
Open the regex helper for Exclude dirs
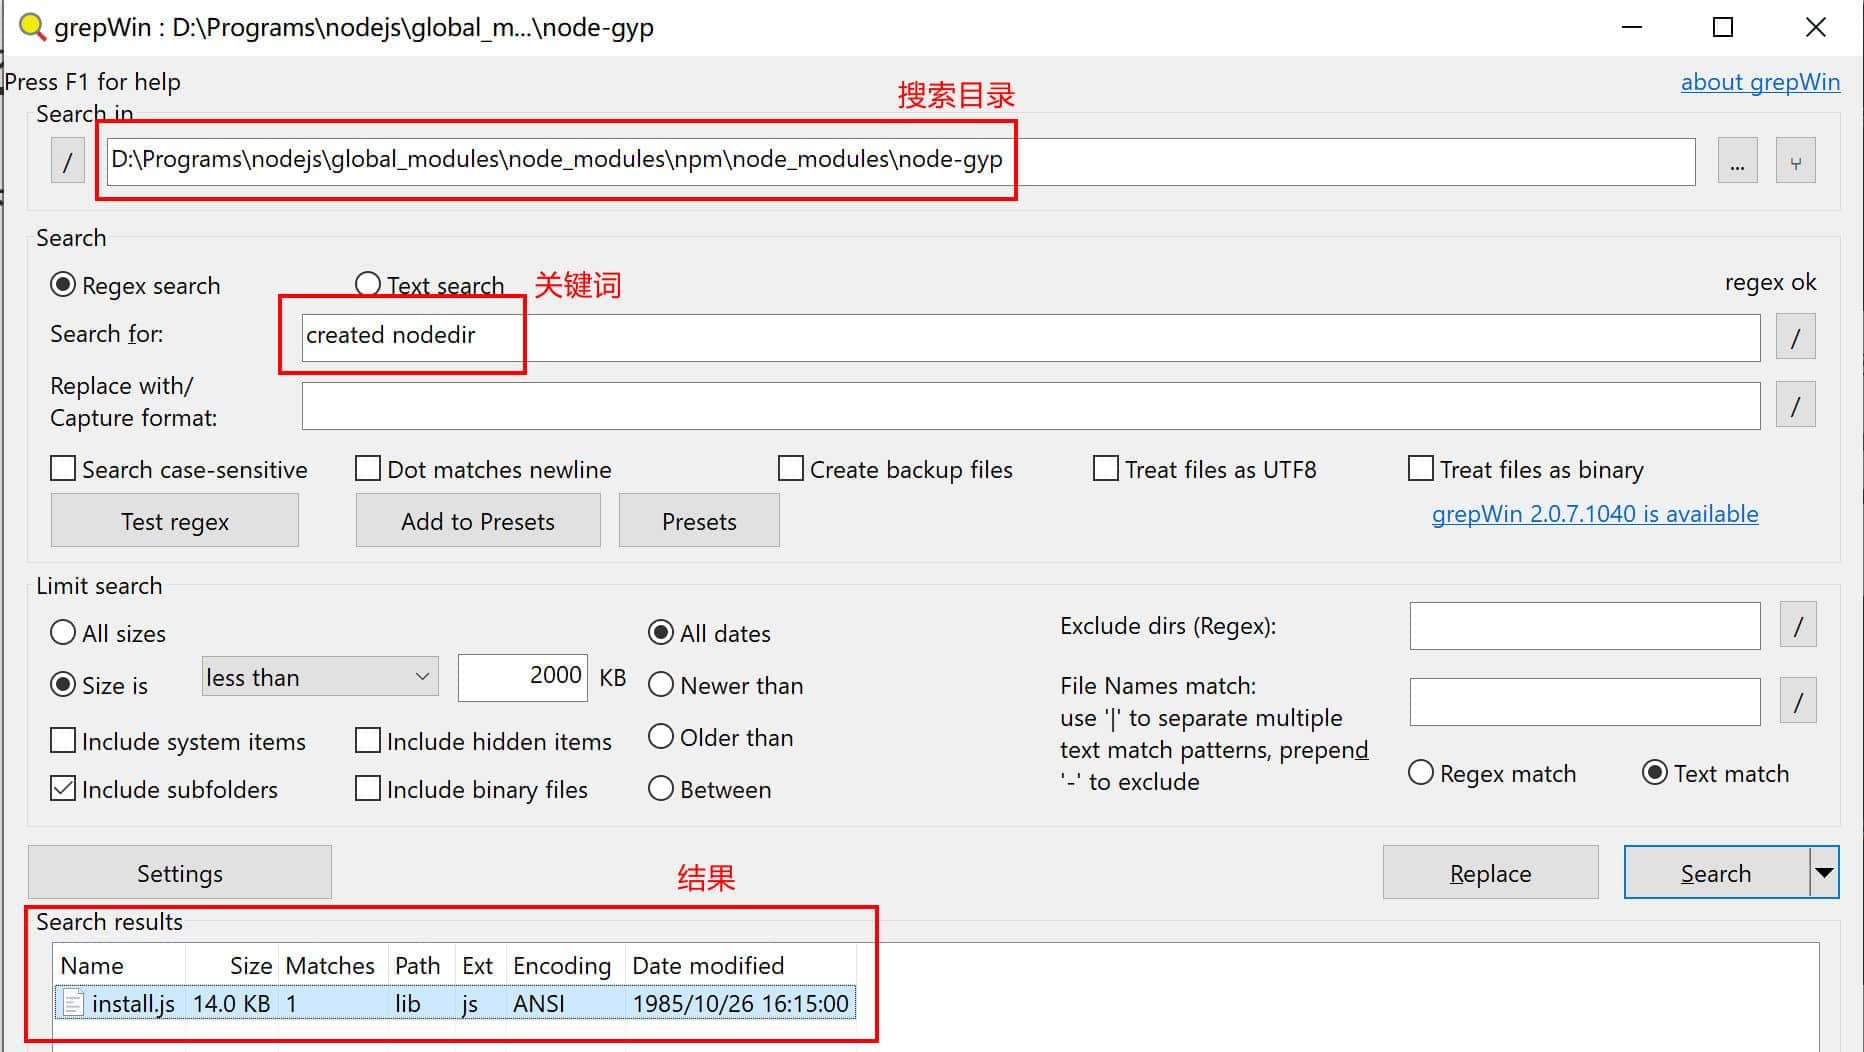pos(1798,626)
